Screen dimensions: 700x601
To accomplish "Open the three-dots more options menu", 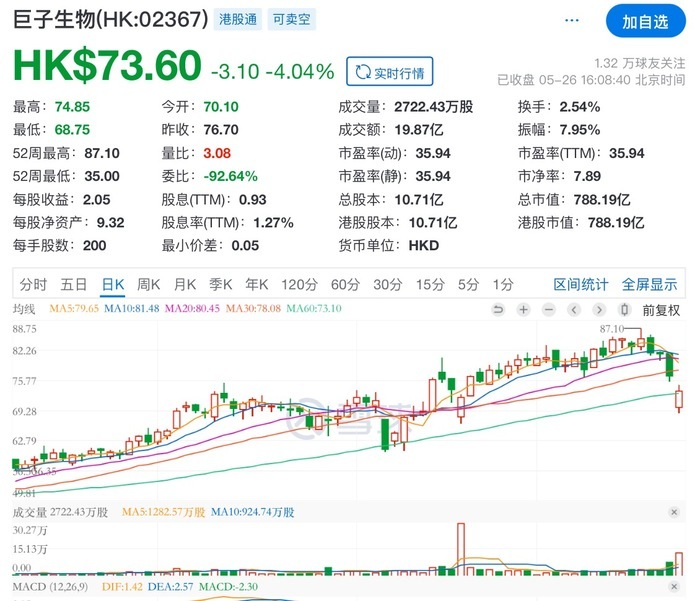I will point(571,21).
